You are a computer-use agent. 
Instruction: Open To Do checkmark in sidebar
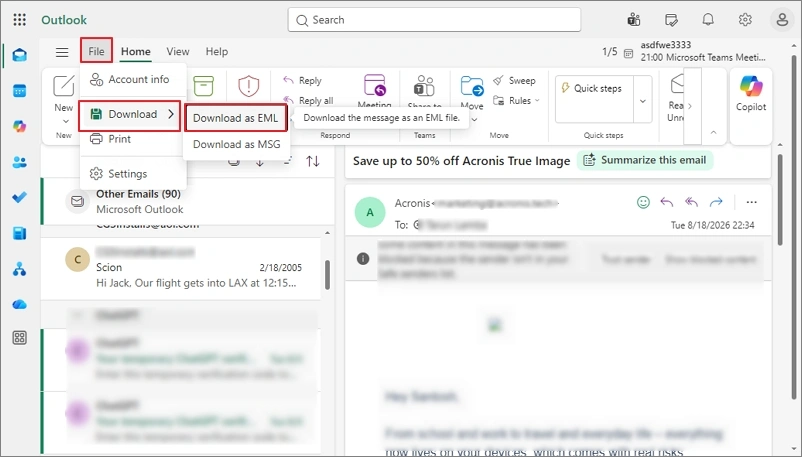point(19,198)
